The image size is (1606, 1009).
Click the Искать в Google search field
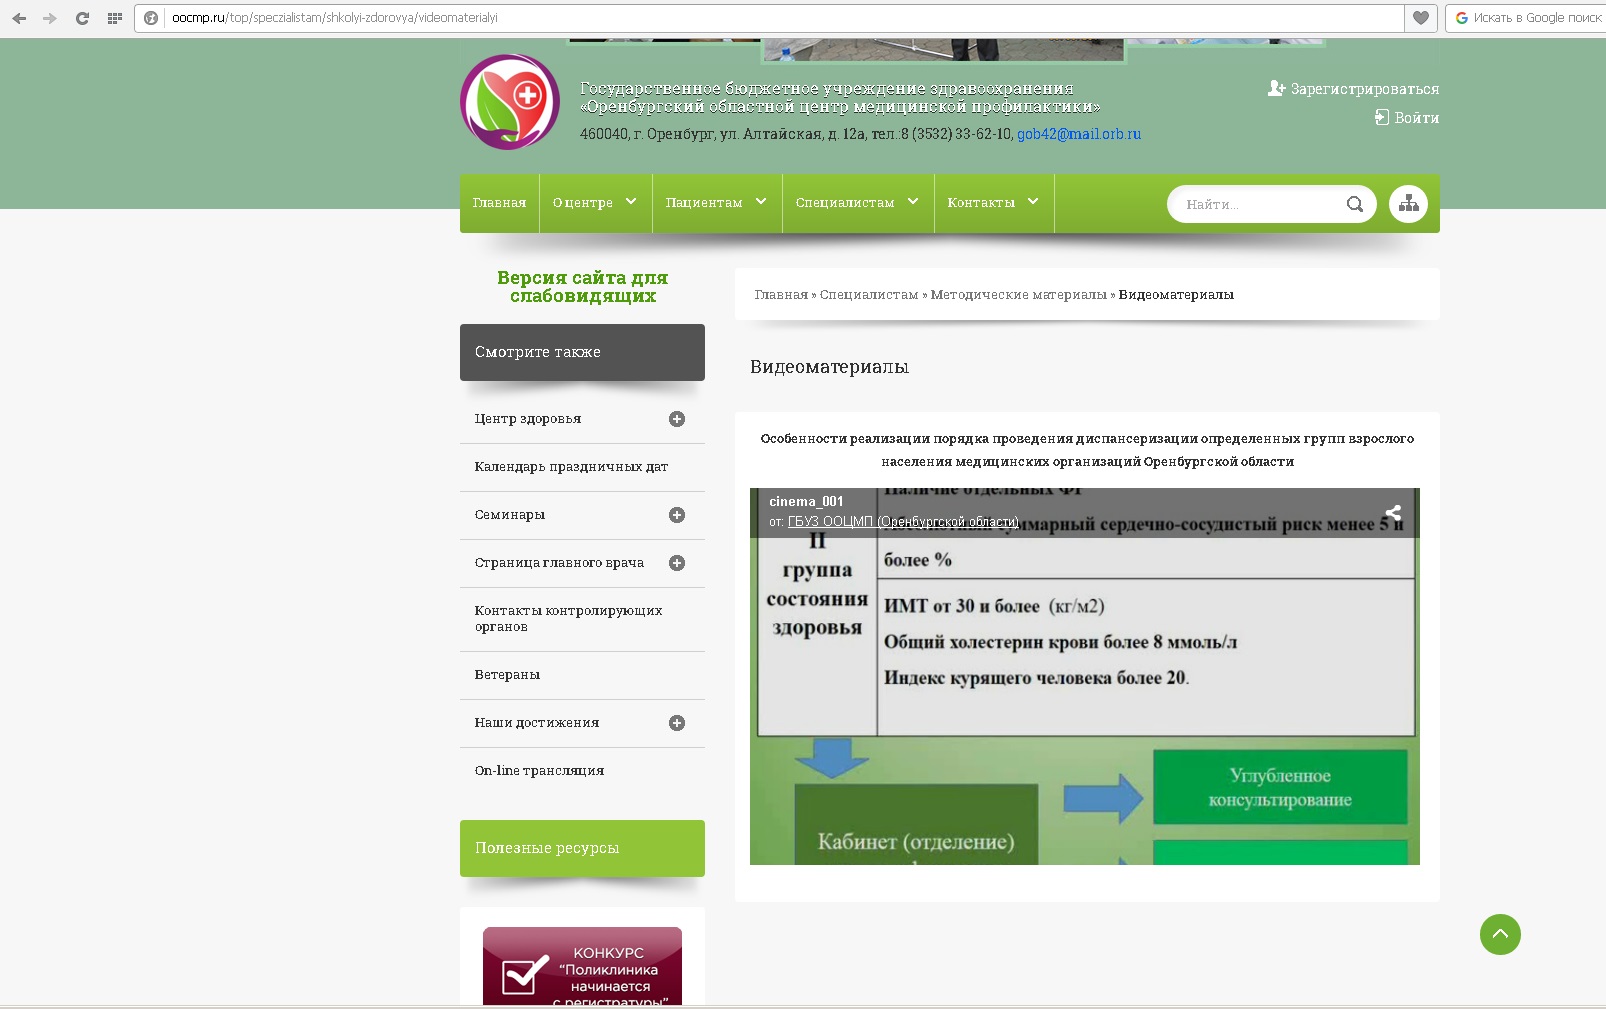click(x=1536, y=18)
